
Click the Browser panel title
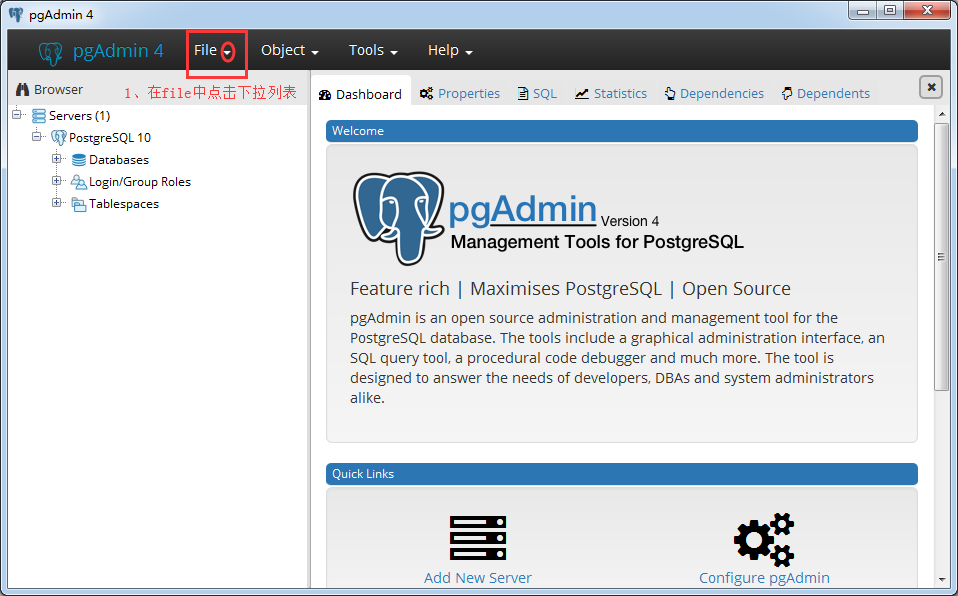click(x=58, y=90)
